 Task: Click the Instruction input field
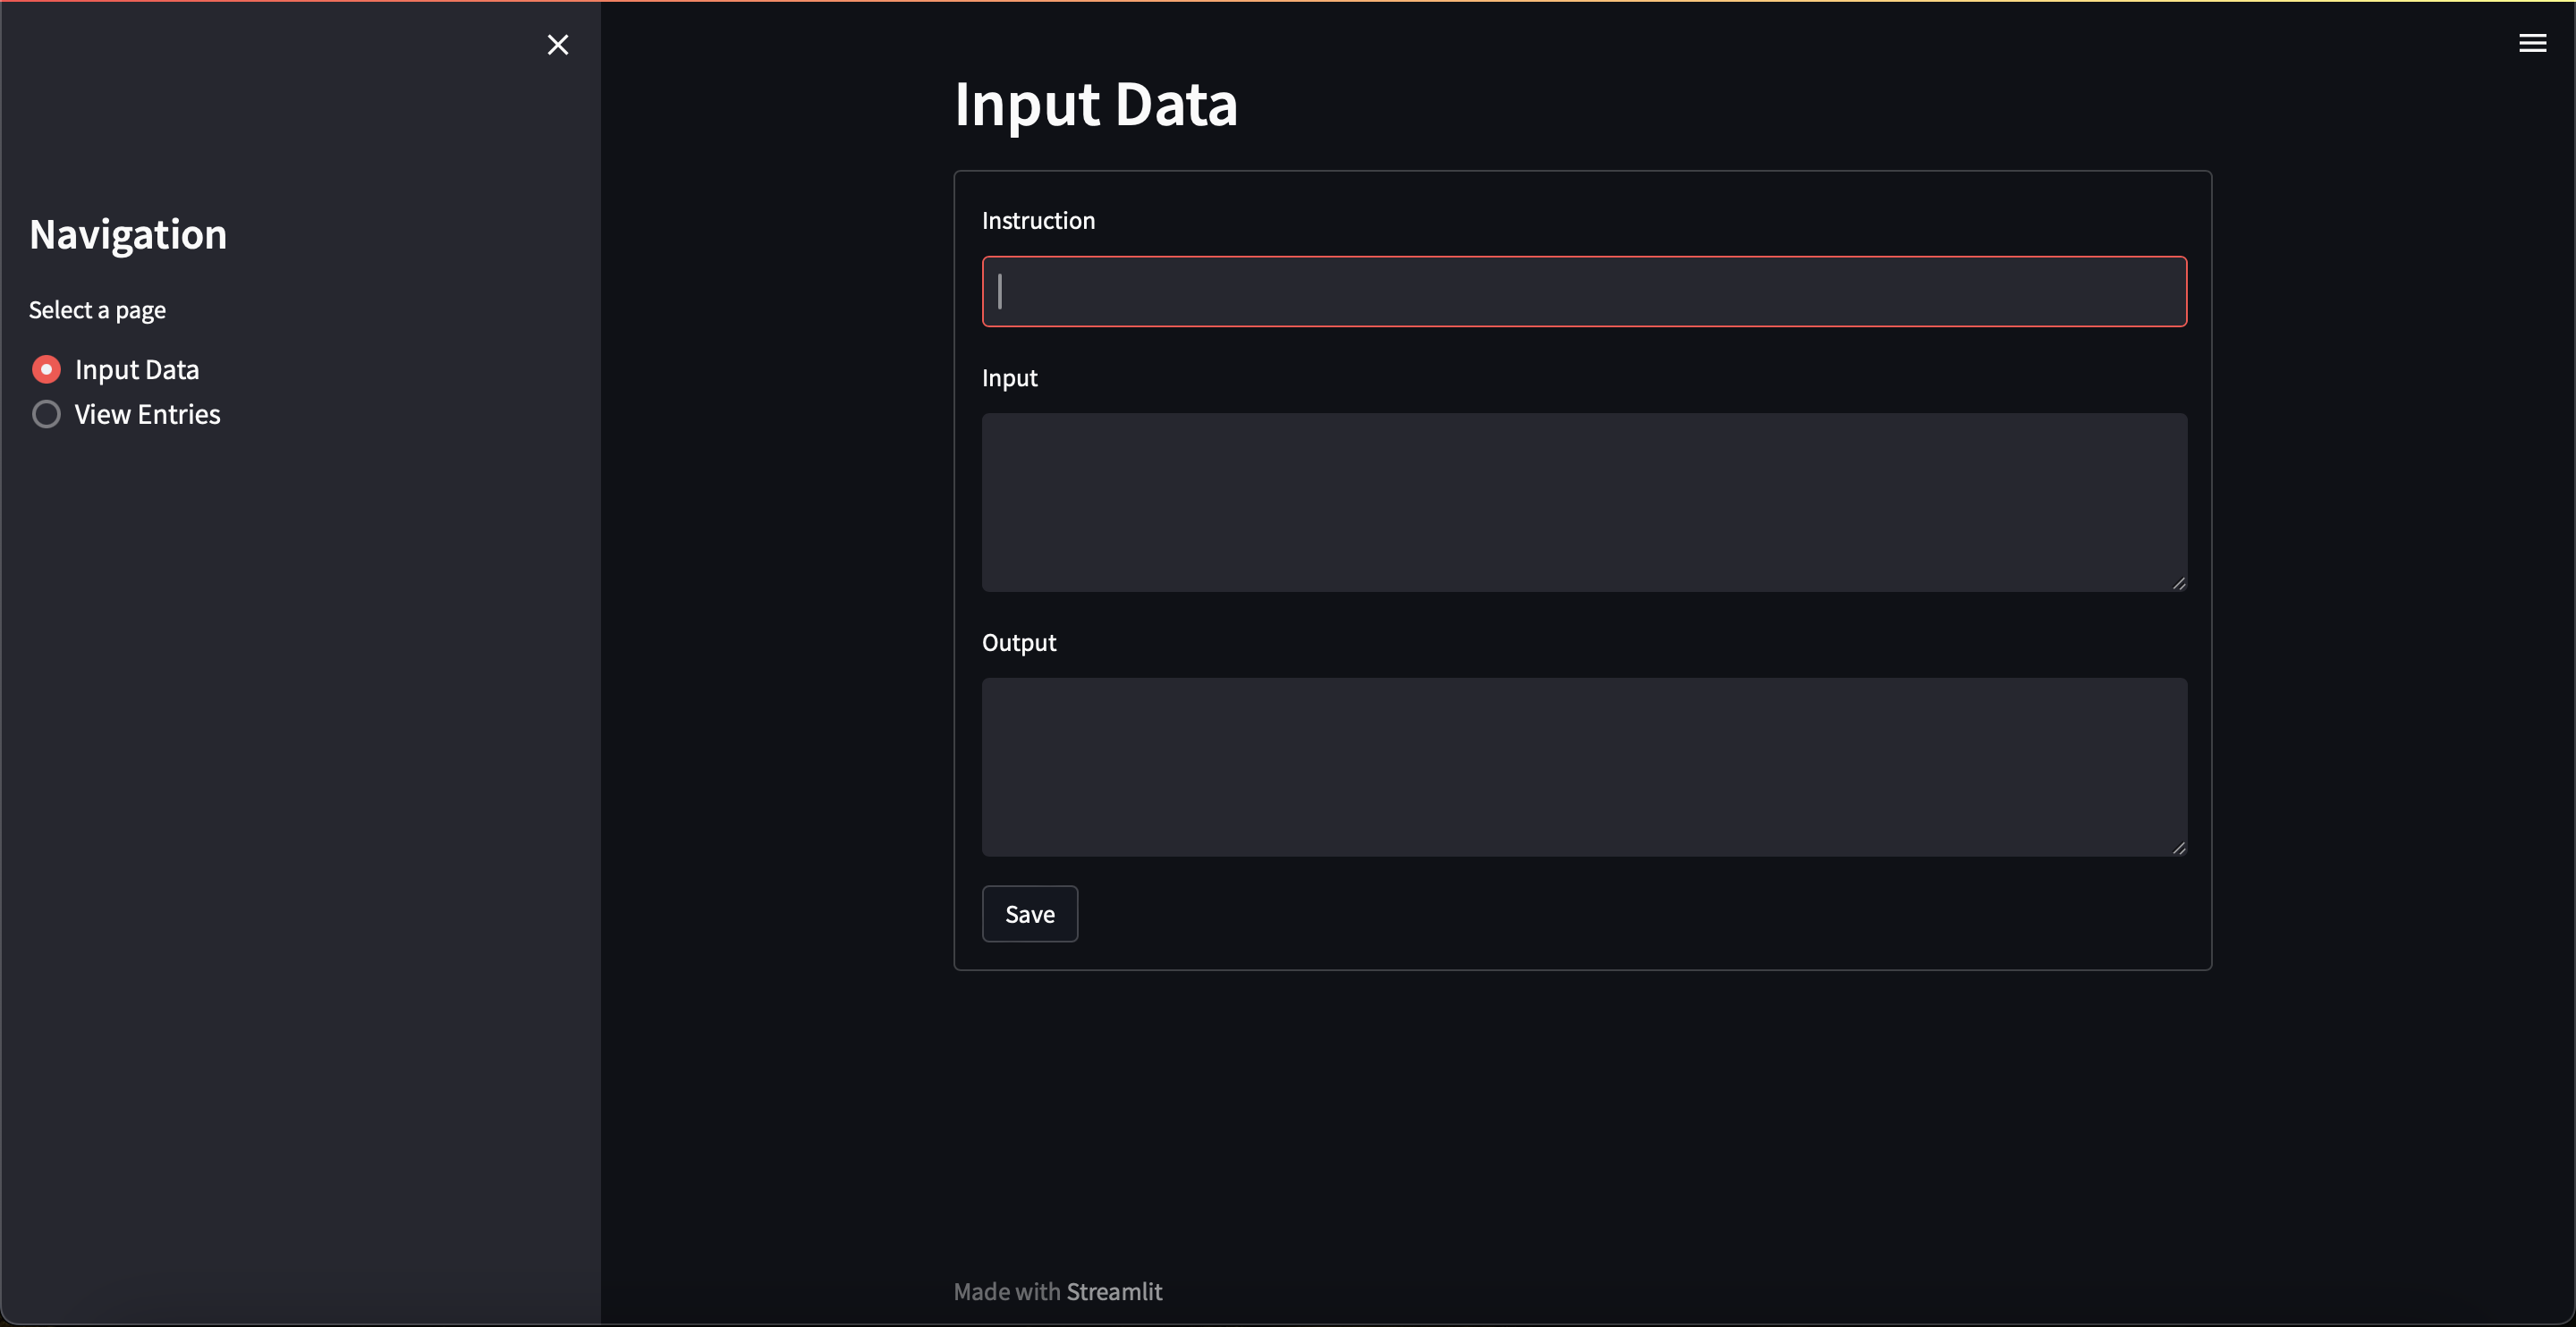[x=1584, y=292]
